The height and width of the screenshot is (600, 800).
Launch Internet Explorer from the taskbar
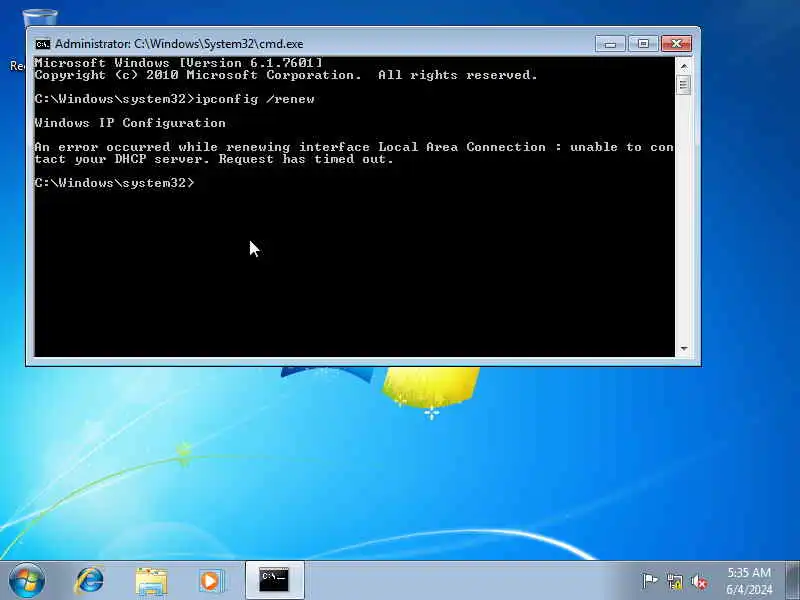tap(89, 581)
